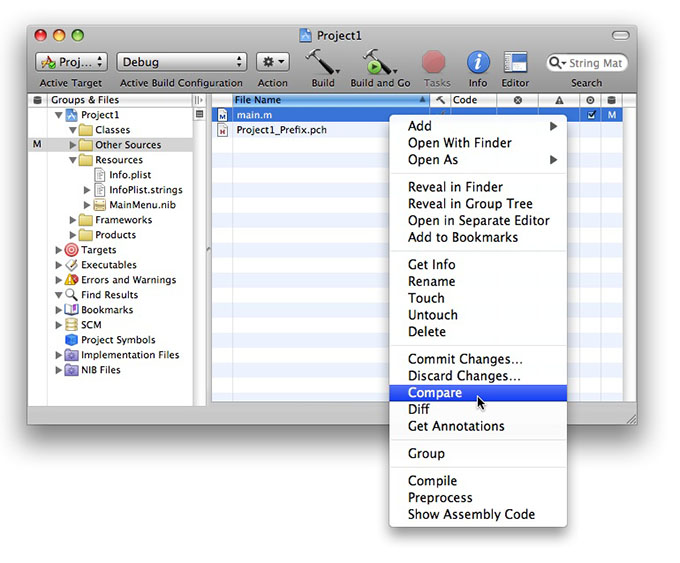Collapse the Classes folder triangle
The image size is (680, 563).
click(73, 130)
